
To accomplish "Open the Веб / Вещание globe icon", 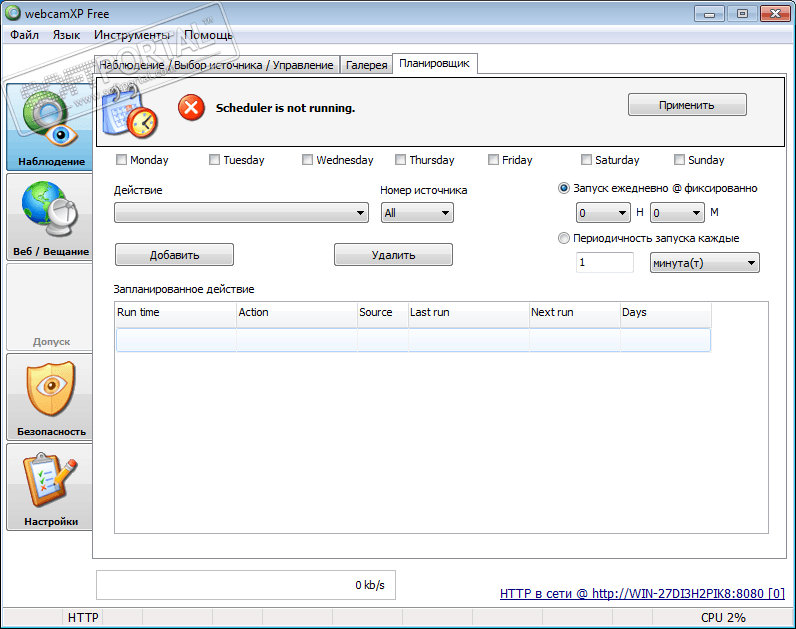I will (x=50, y=217).
